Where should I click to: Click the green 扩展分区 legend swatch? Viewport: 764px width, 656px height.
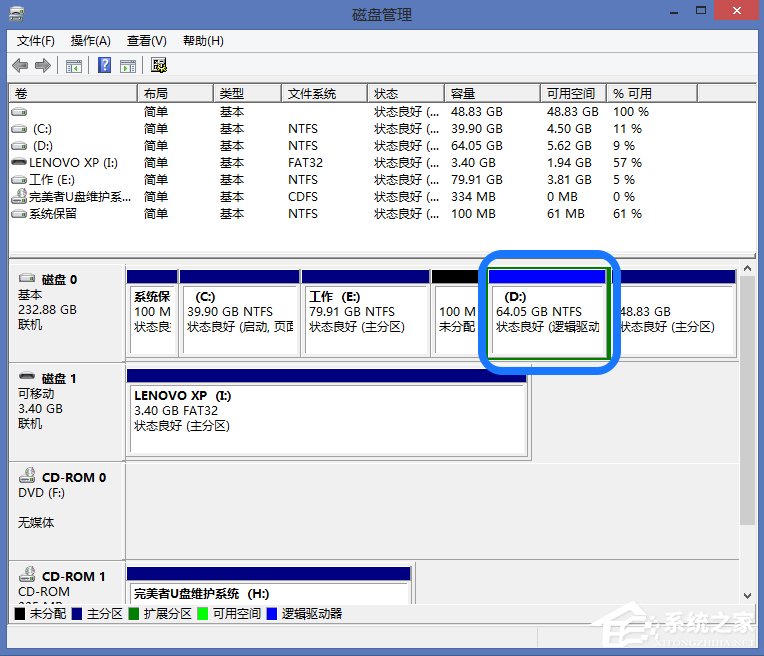point(134,614)
